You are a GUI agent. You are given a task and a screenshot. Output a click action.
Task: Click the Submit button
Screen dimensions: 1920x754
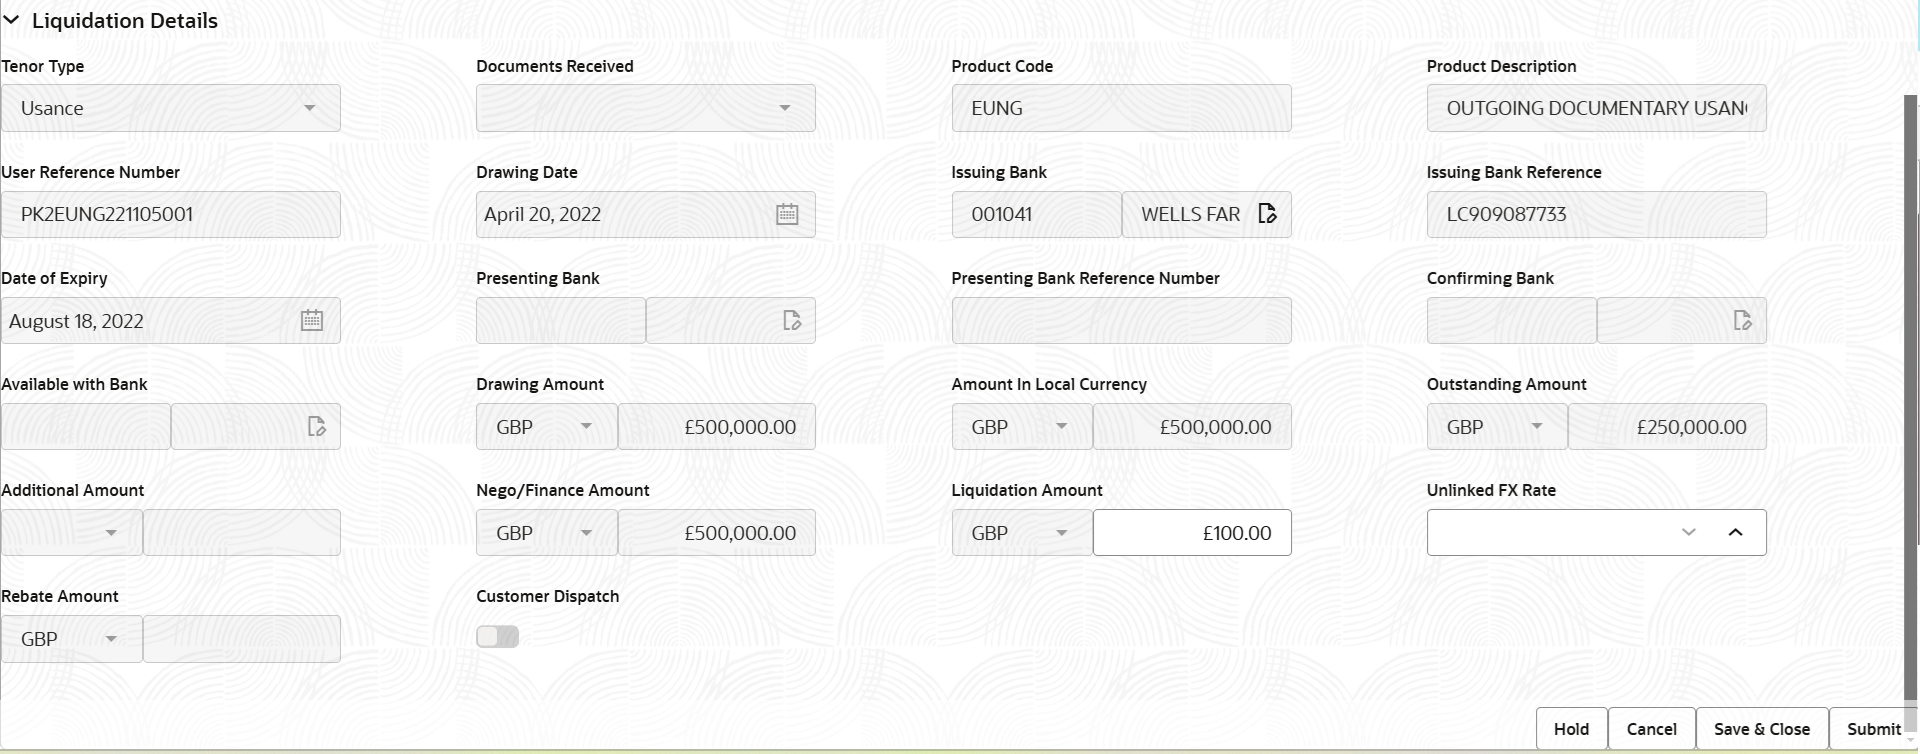click(x=1873, y=729)
